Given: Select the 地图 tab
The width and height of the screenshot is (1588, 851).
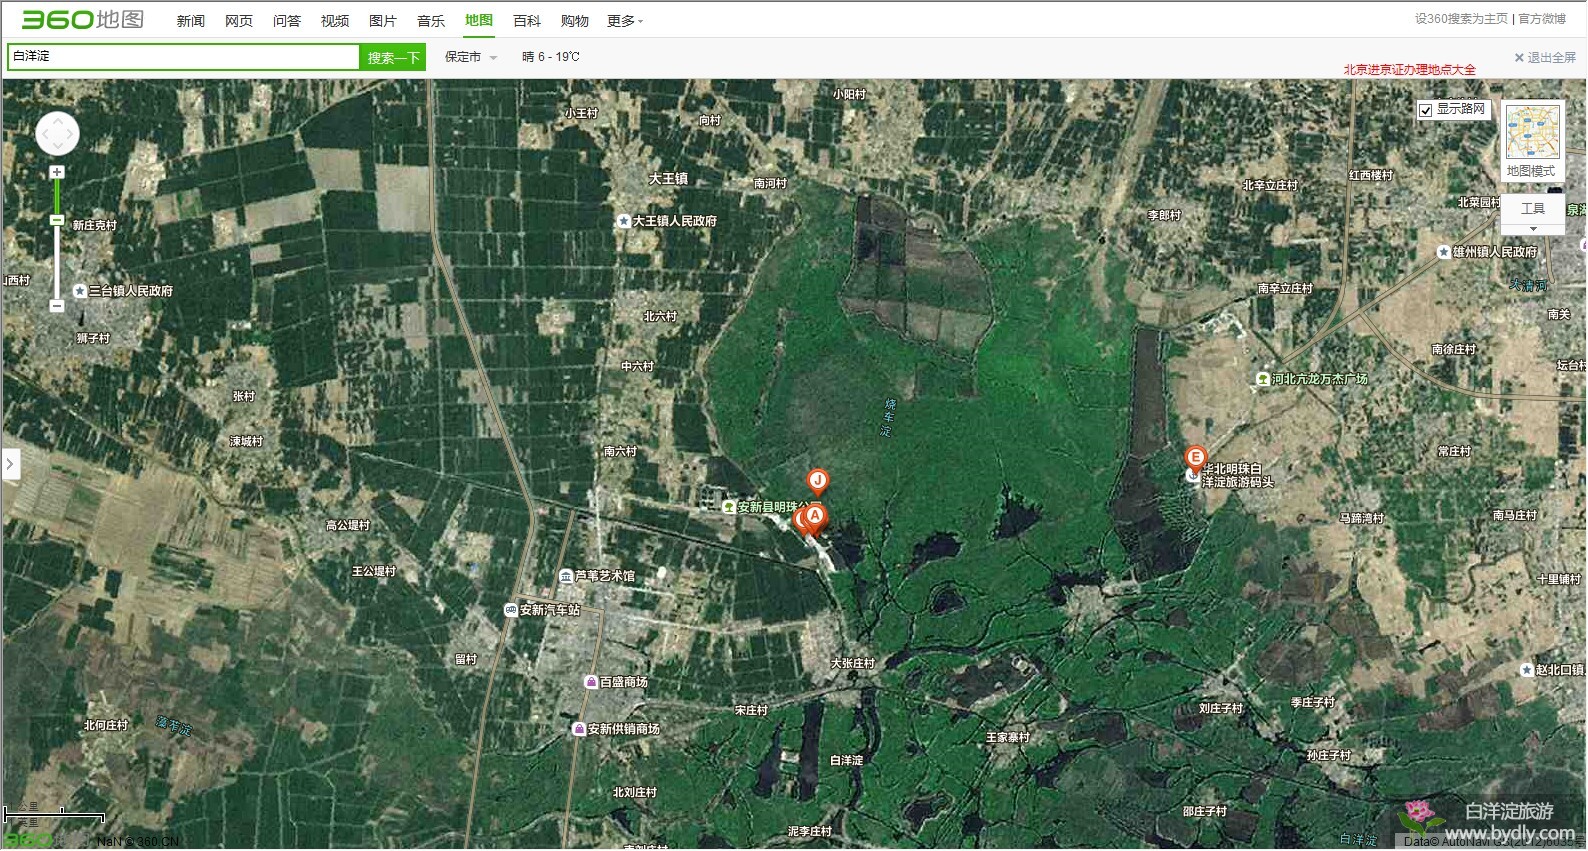Looking at the screenshot, I should (x=479, y=20).
